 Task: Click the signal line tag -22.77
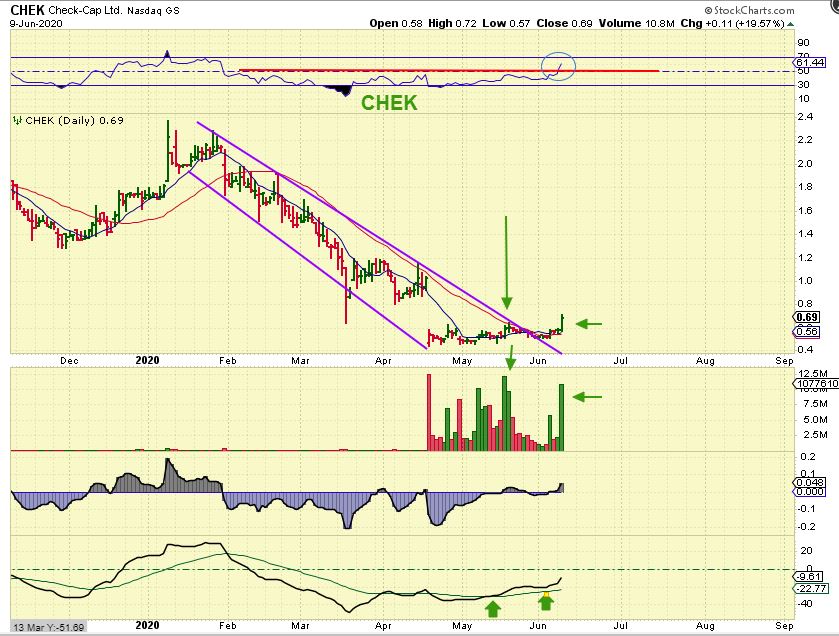[811, 588]
